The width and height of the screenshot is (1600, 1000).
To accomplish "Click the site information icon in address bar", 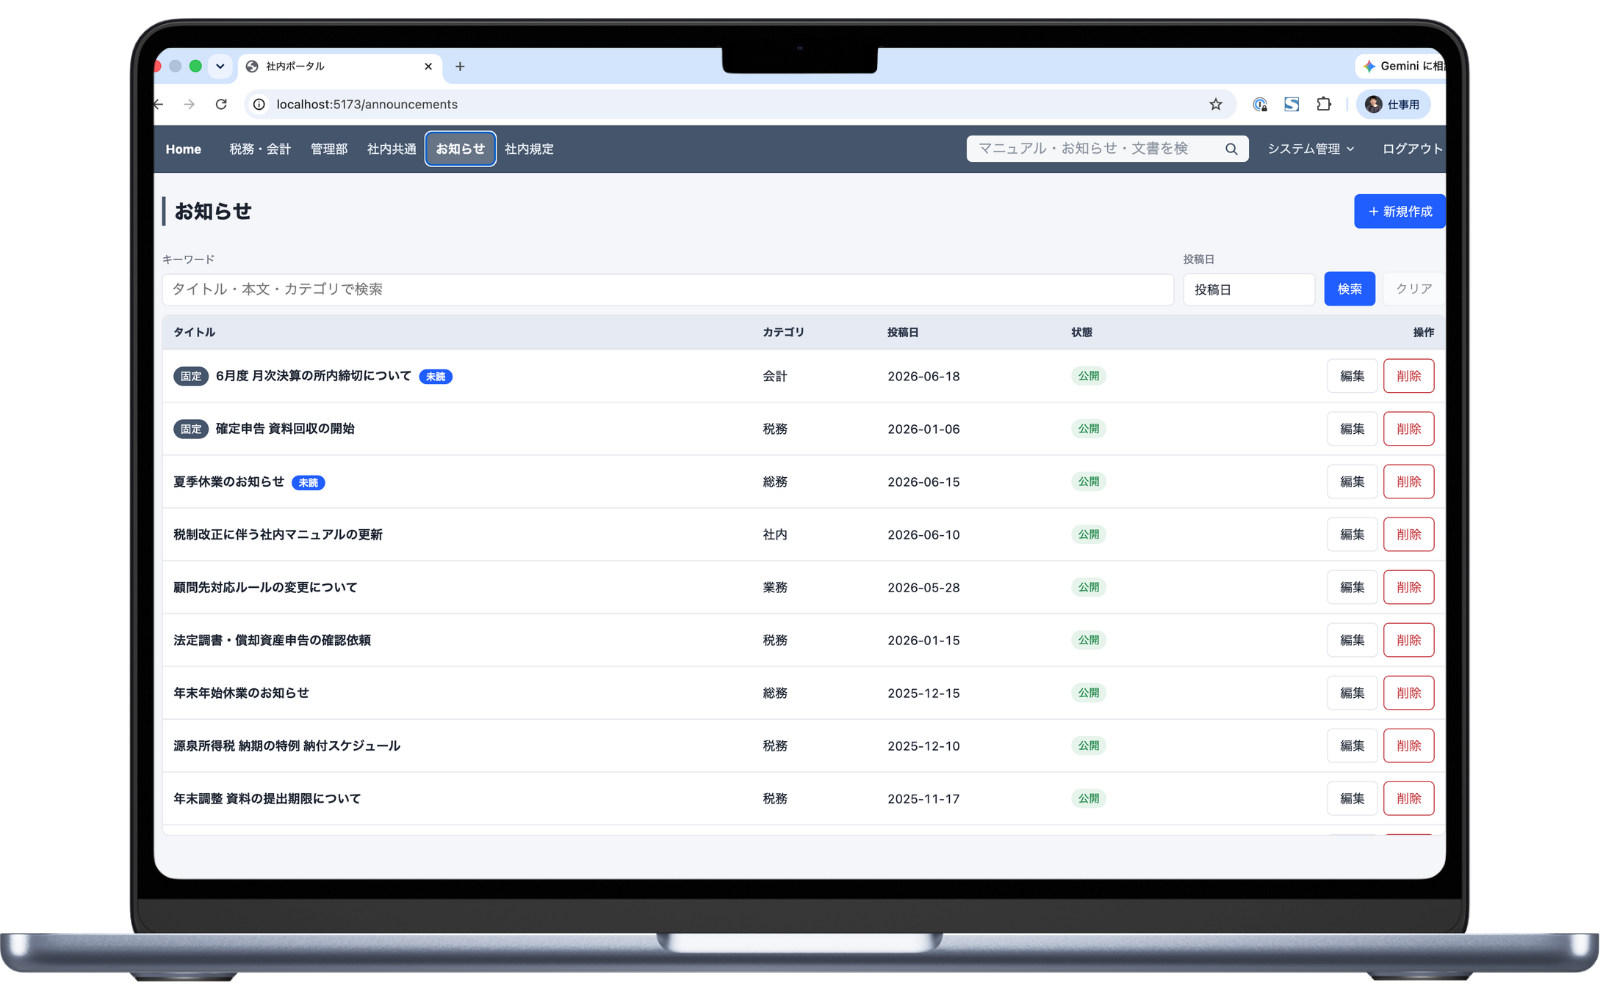I will (x=259, y=104).
